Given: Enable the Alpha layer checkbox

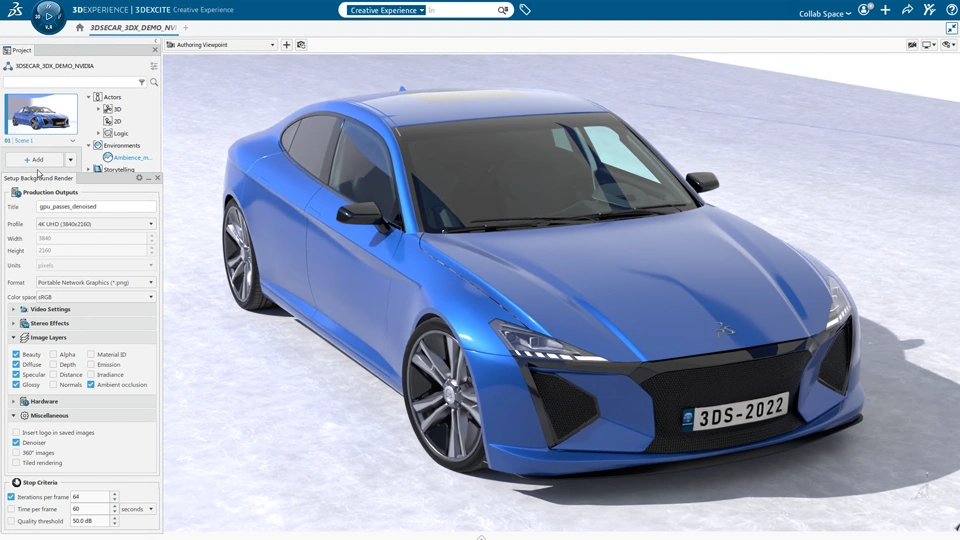Looking at the screenshot, I should (x=53, y=354).
